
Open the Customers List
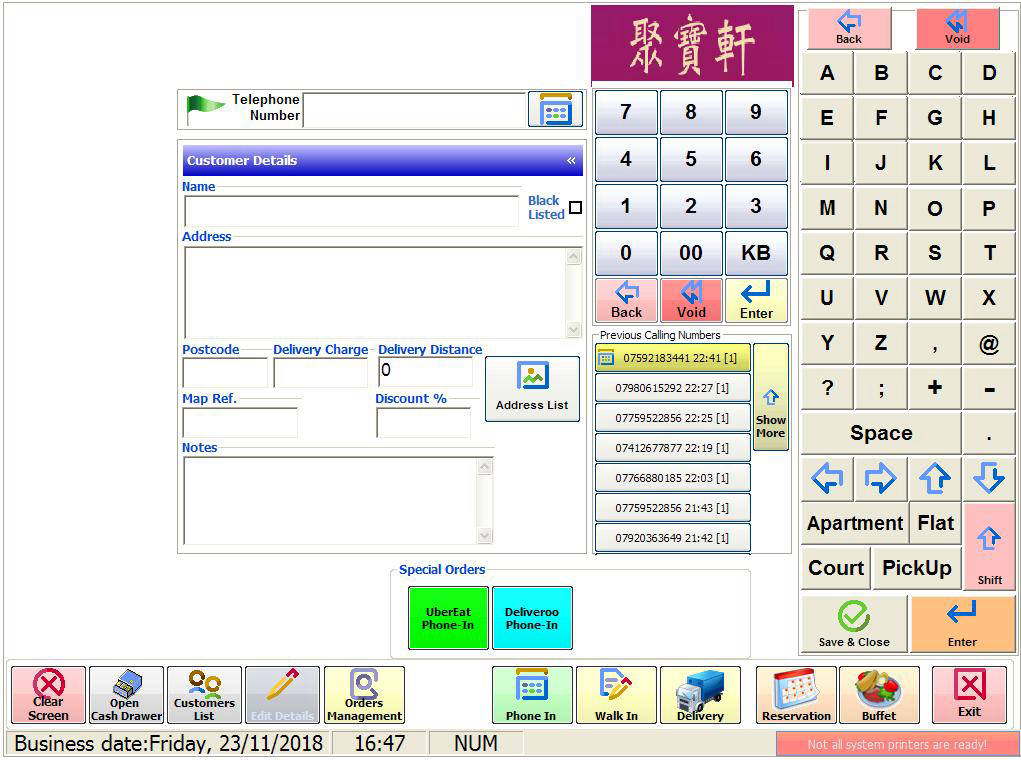(x=204, y=694)
